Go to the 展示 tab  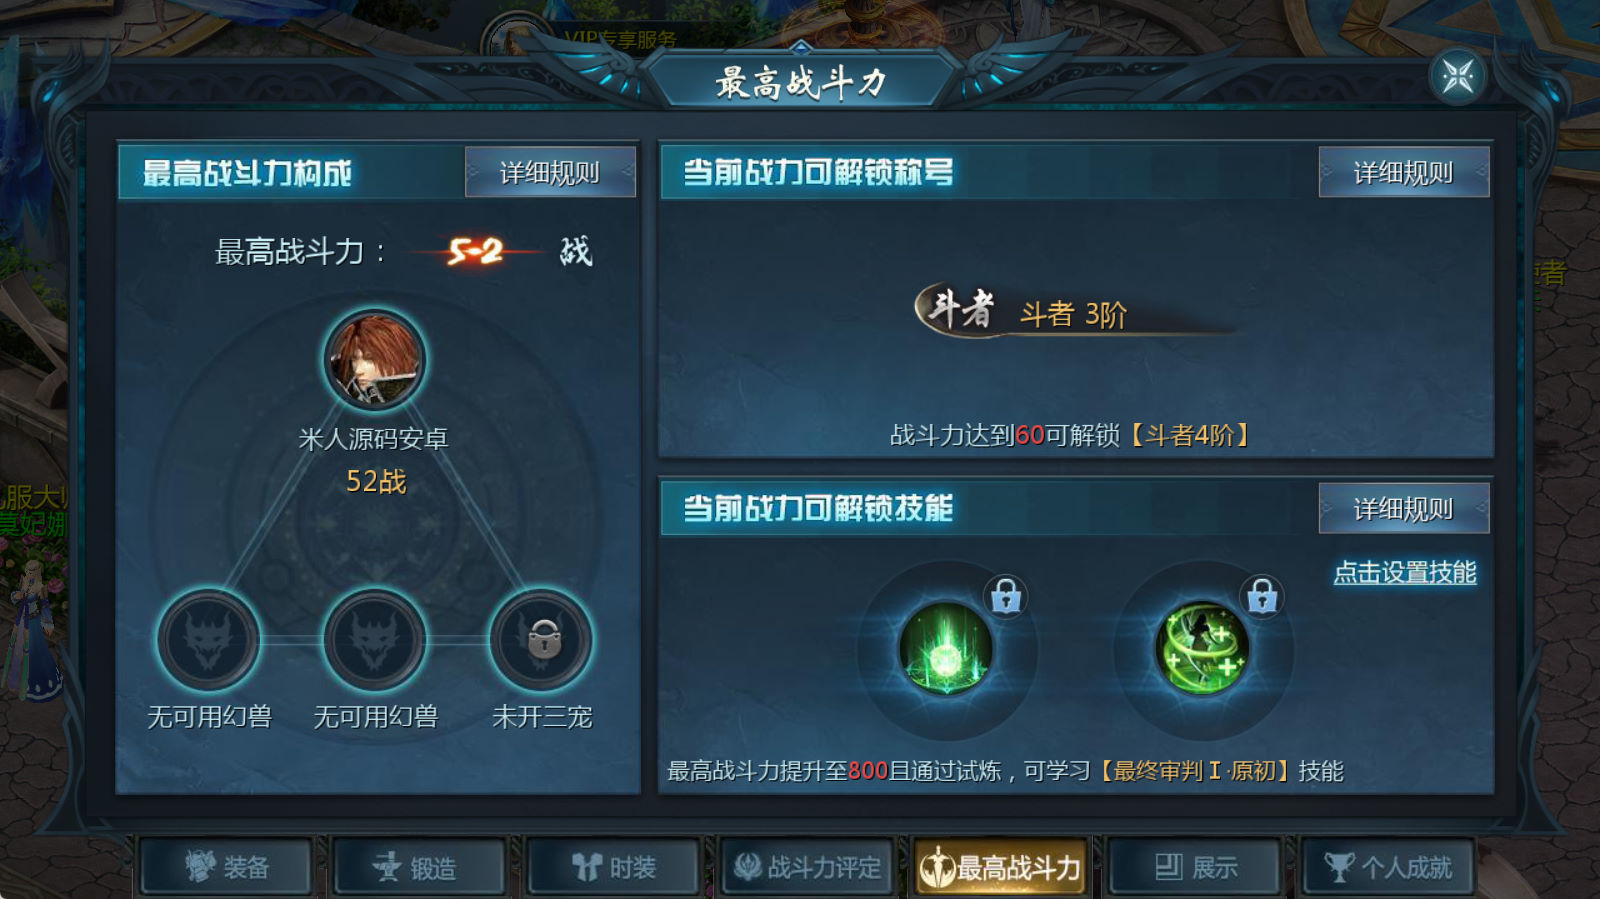[1195, 866]
